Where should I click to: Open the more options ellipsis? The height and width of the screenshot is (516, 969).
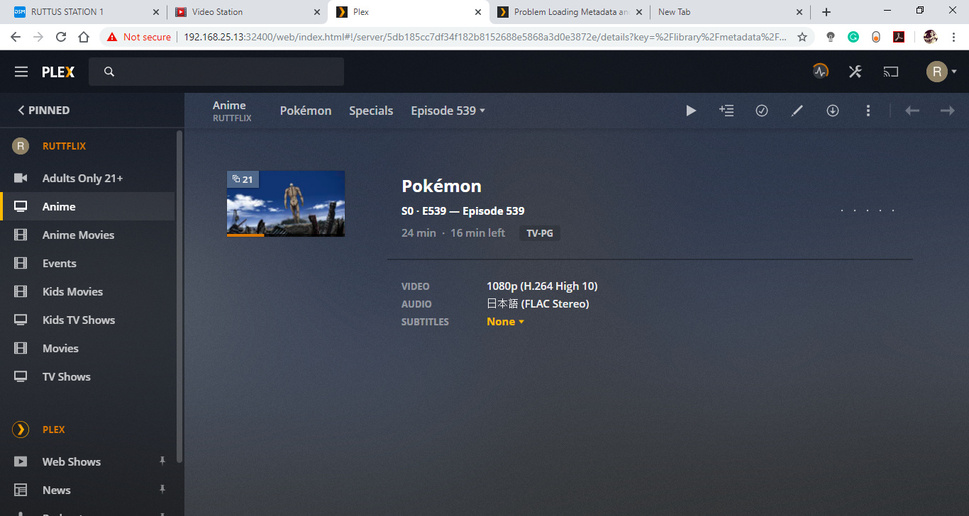tap(868, 111)
